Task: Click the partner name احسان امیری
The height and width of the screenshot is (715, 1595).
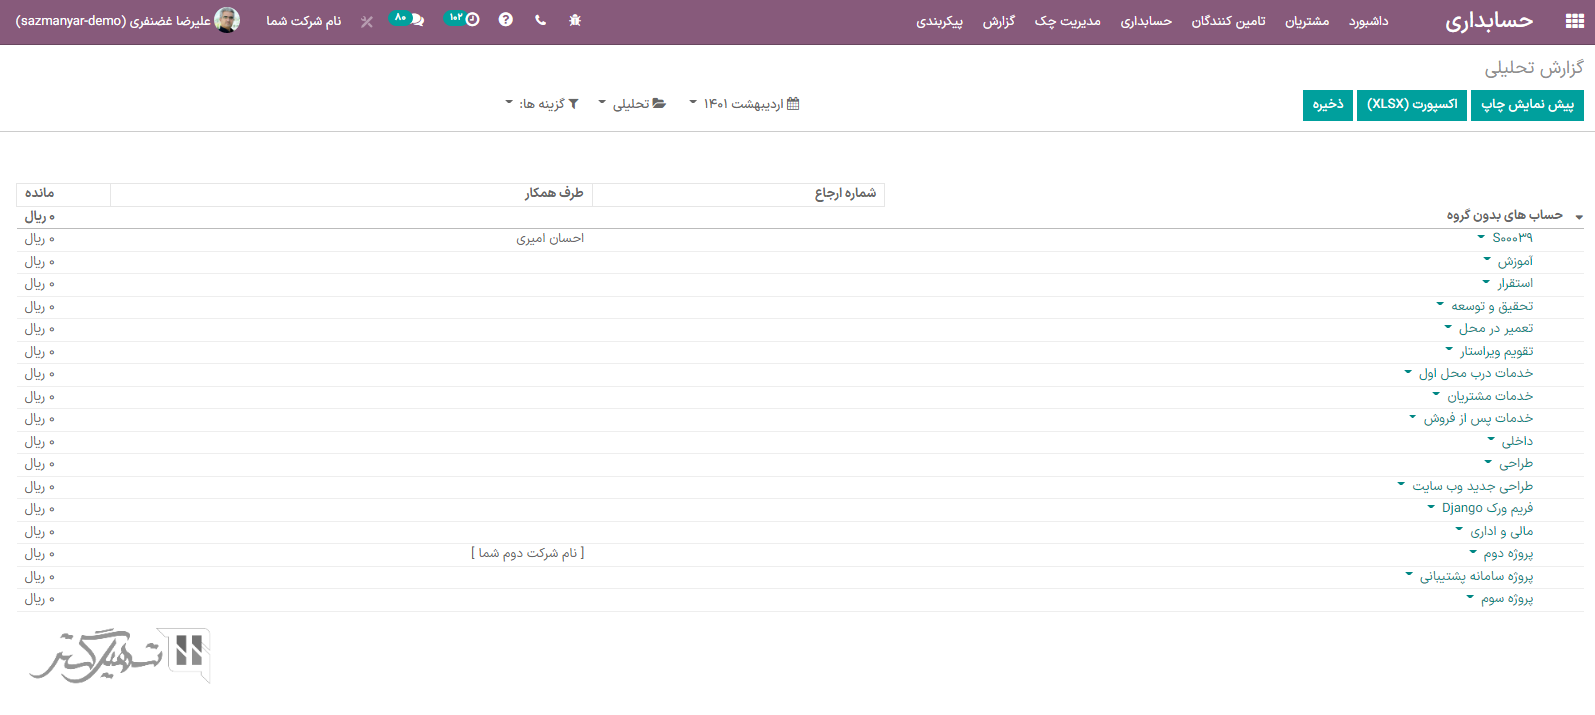Action: point(550,238)
